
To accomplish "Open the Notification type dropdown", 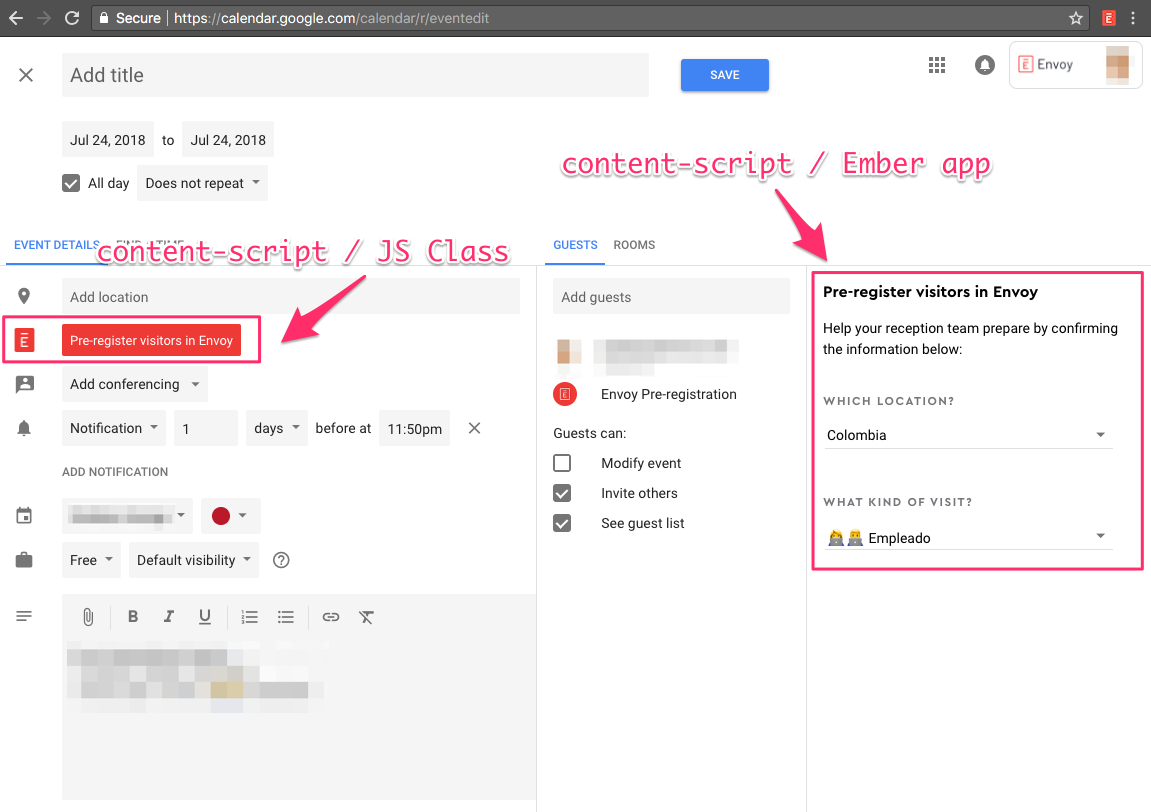I will [114, 428].
